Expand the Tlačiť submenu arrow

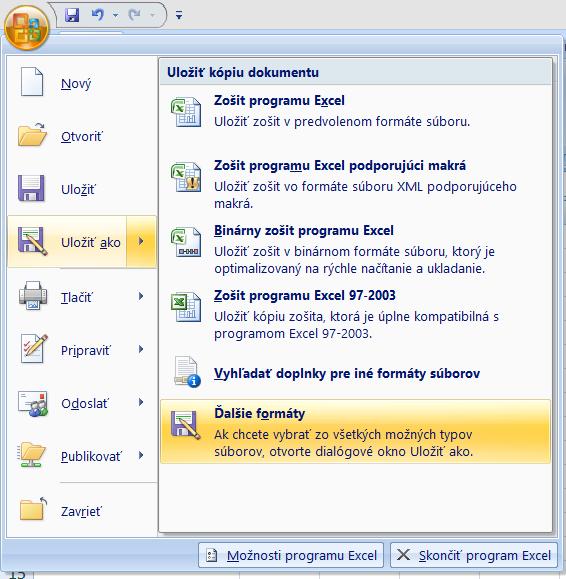click(141, 296)
